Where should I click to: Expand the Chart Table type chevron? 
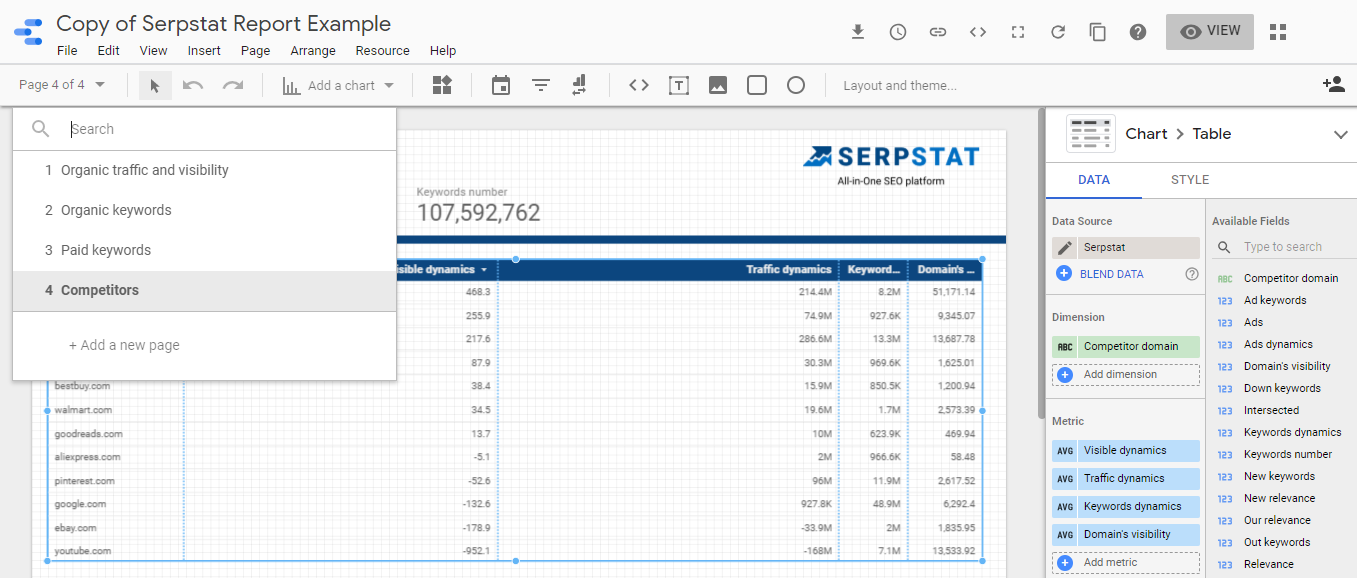[1341, 134]
